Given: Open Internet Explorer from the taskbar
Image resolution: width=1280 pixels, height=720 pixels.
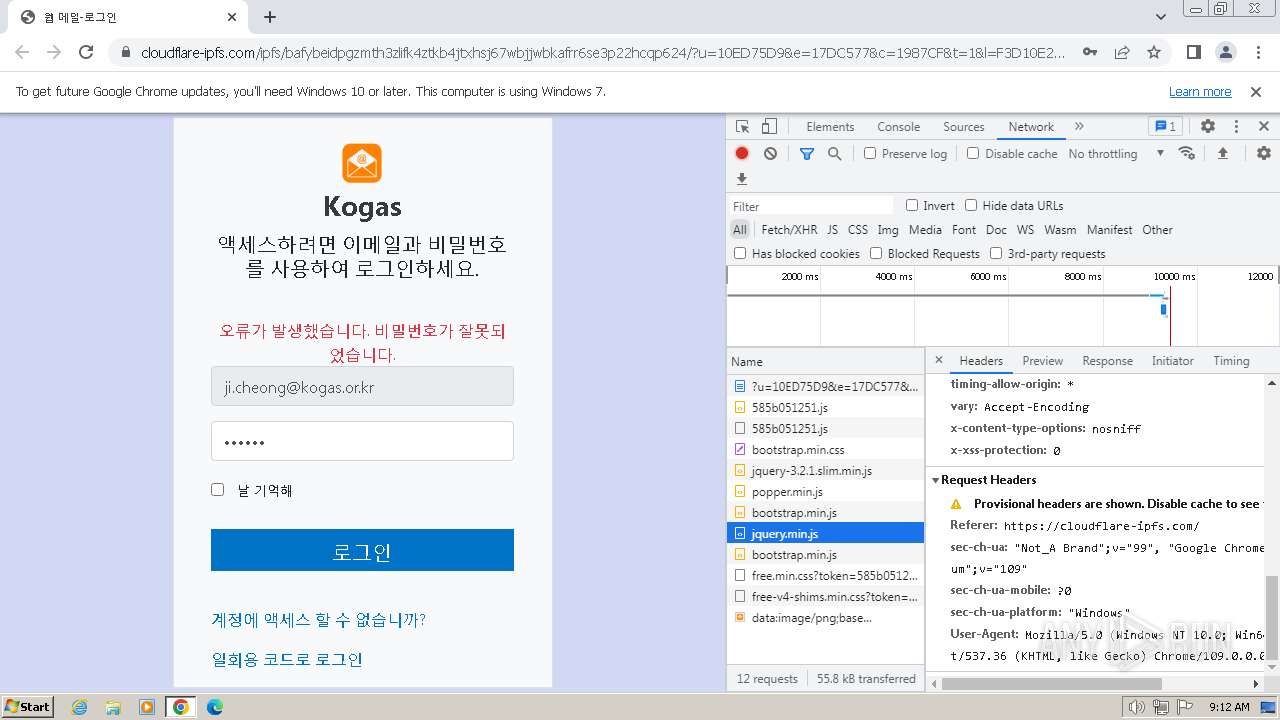Looking at the screenshot, I should click(80, 707).
